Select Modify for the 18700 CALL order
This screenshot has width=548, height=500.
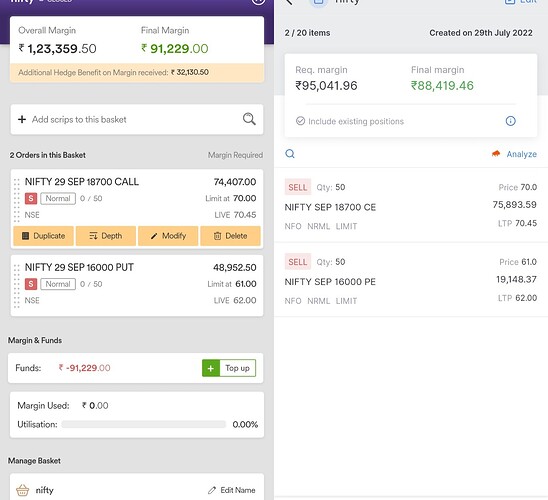tap(168, 236)
